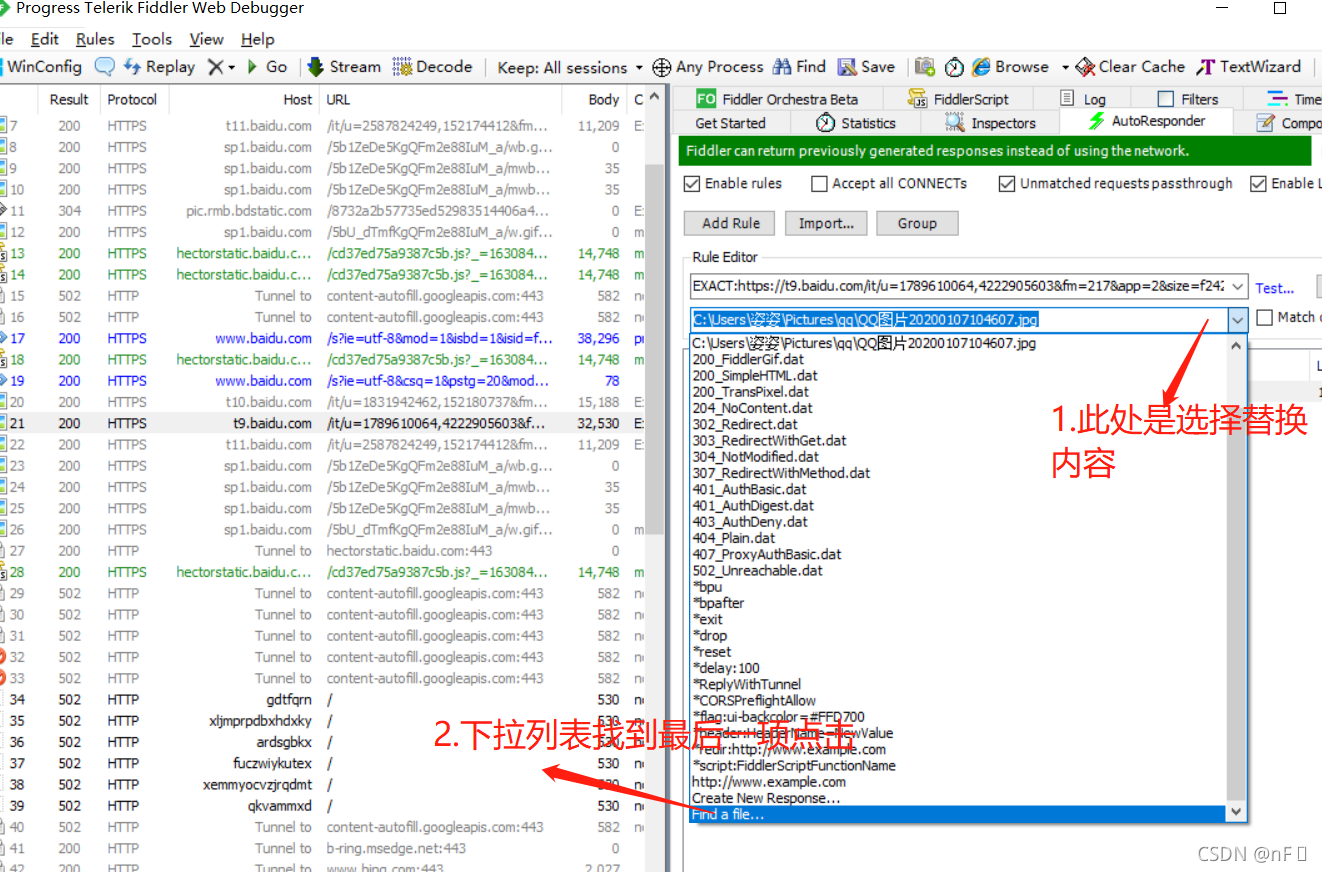Select the AutoResponder tab

(x=1146, y=121)
